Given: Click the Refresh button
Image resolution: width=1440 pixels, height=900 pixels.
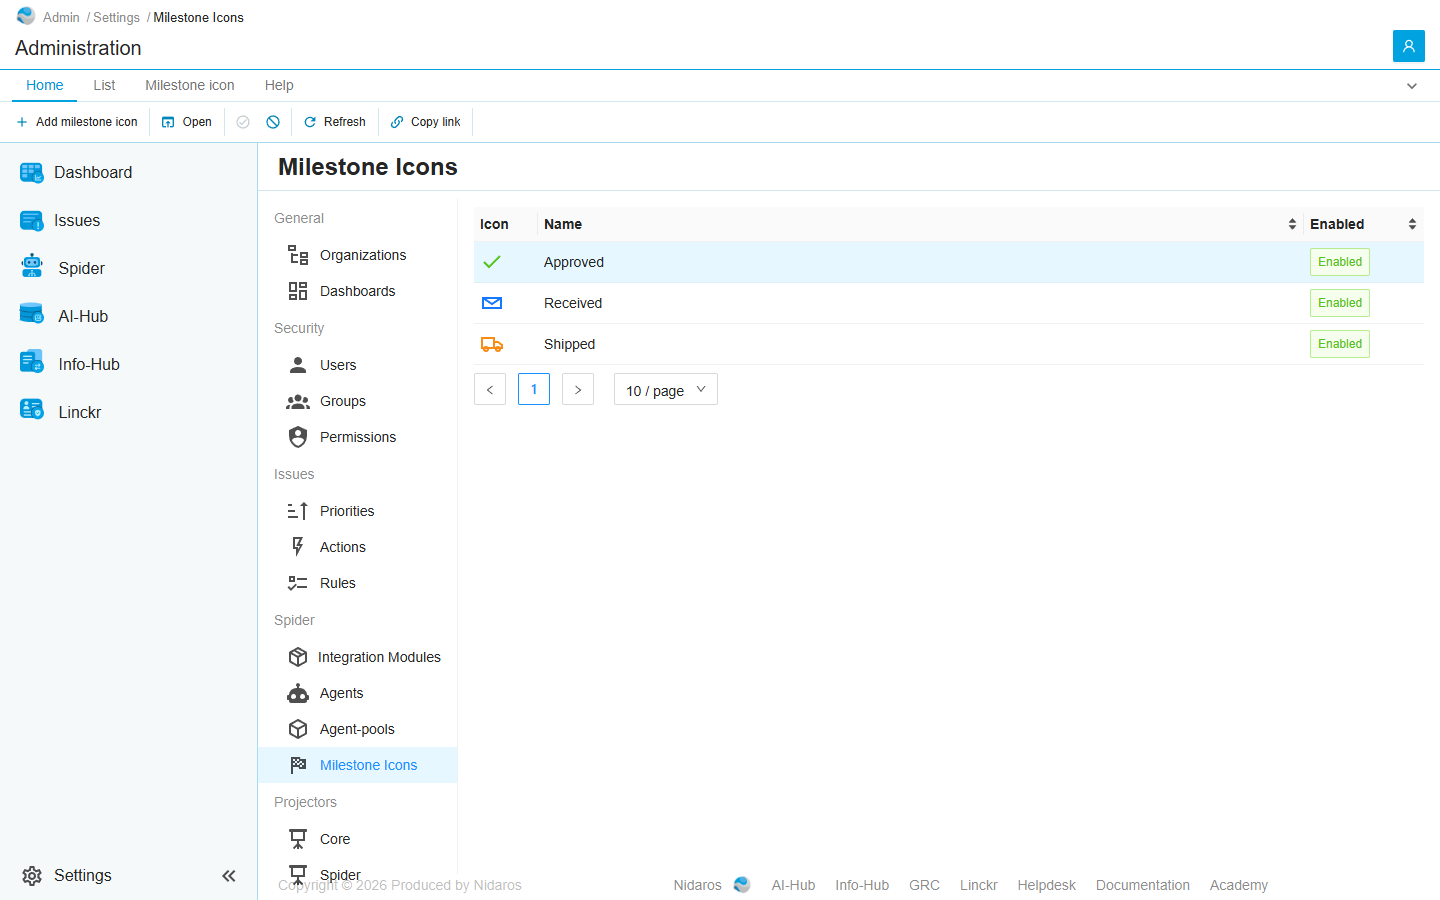Looking at the screenshot, I should (335, 122).
